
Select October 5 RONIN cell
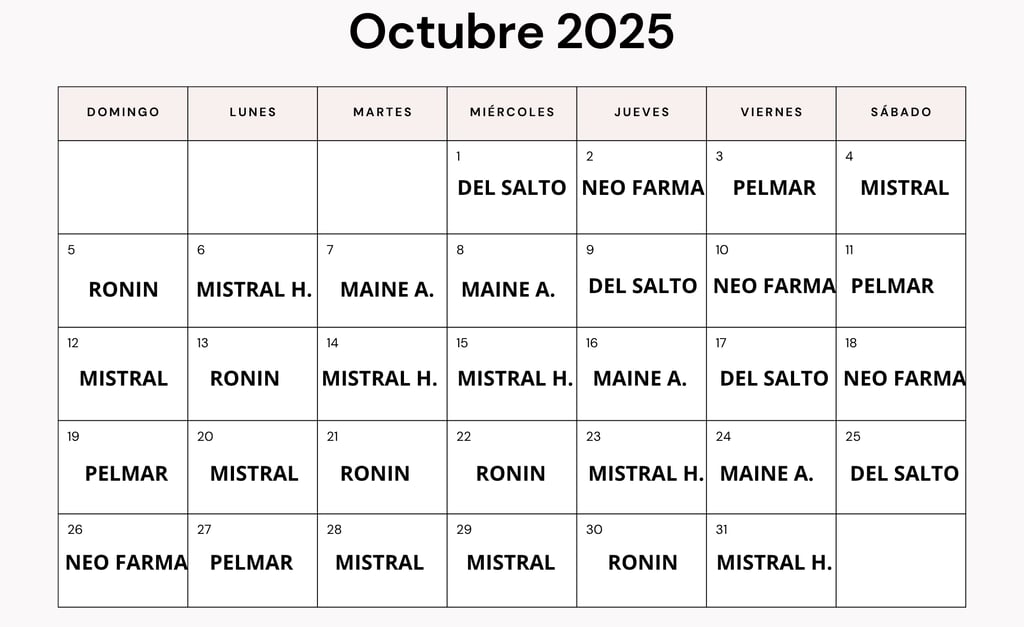[123, 289]
